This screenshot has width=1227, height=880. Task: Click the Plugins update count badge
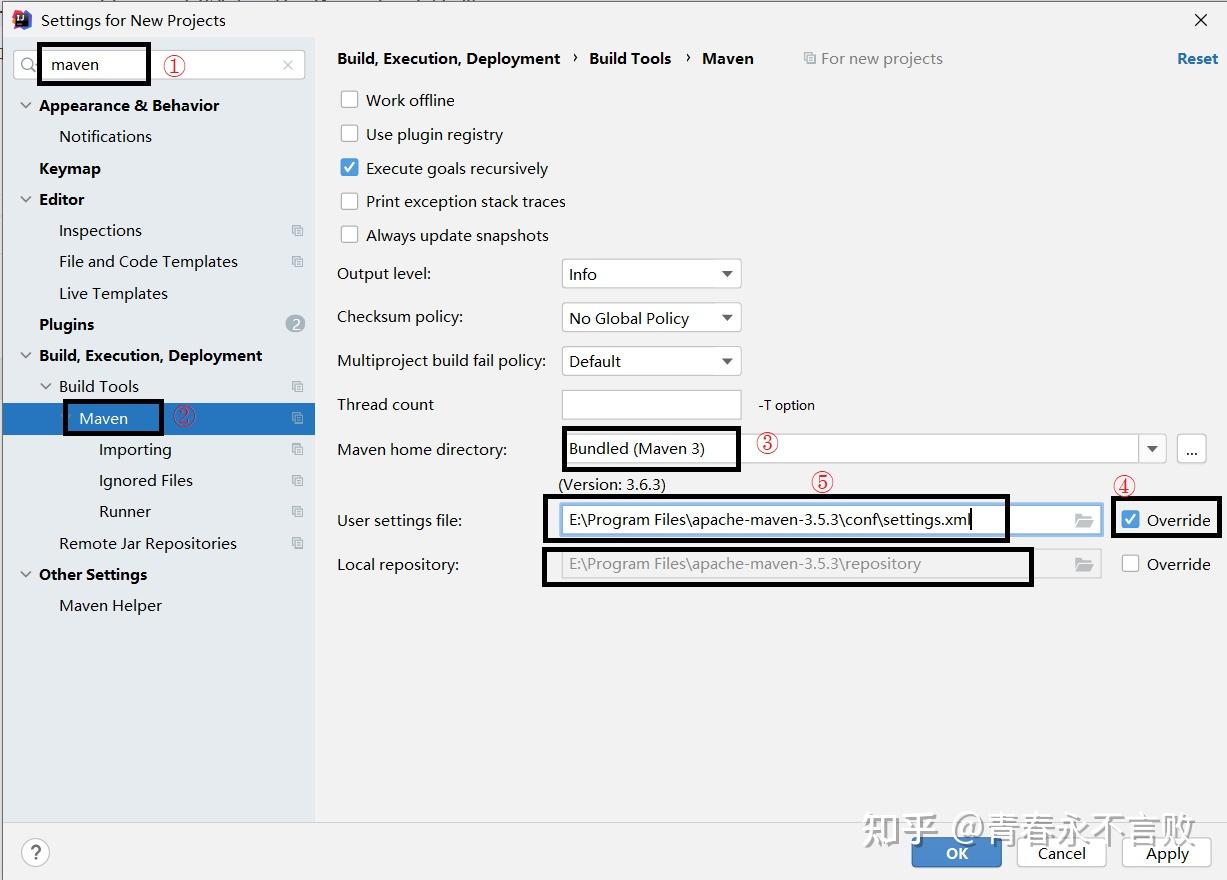pyautogui.click(x=295, y=324)
